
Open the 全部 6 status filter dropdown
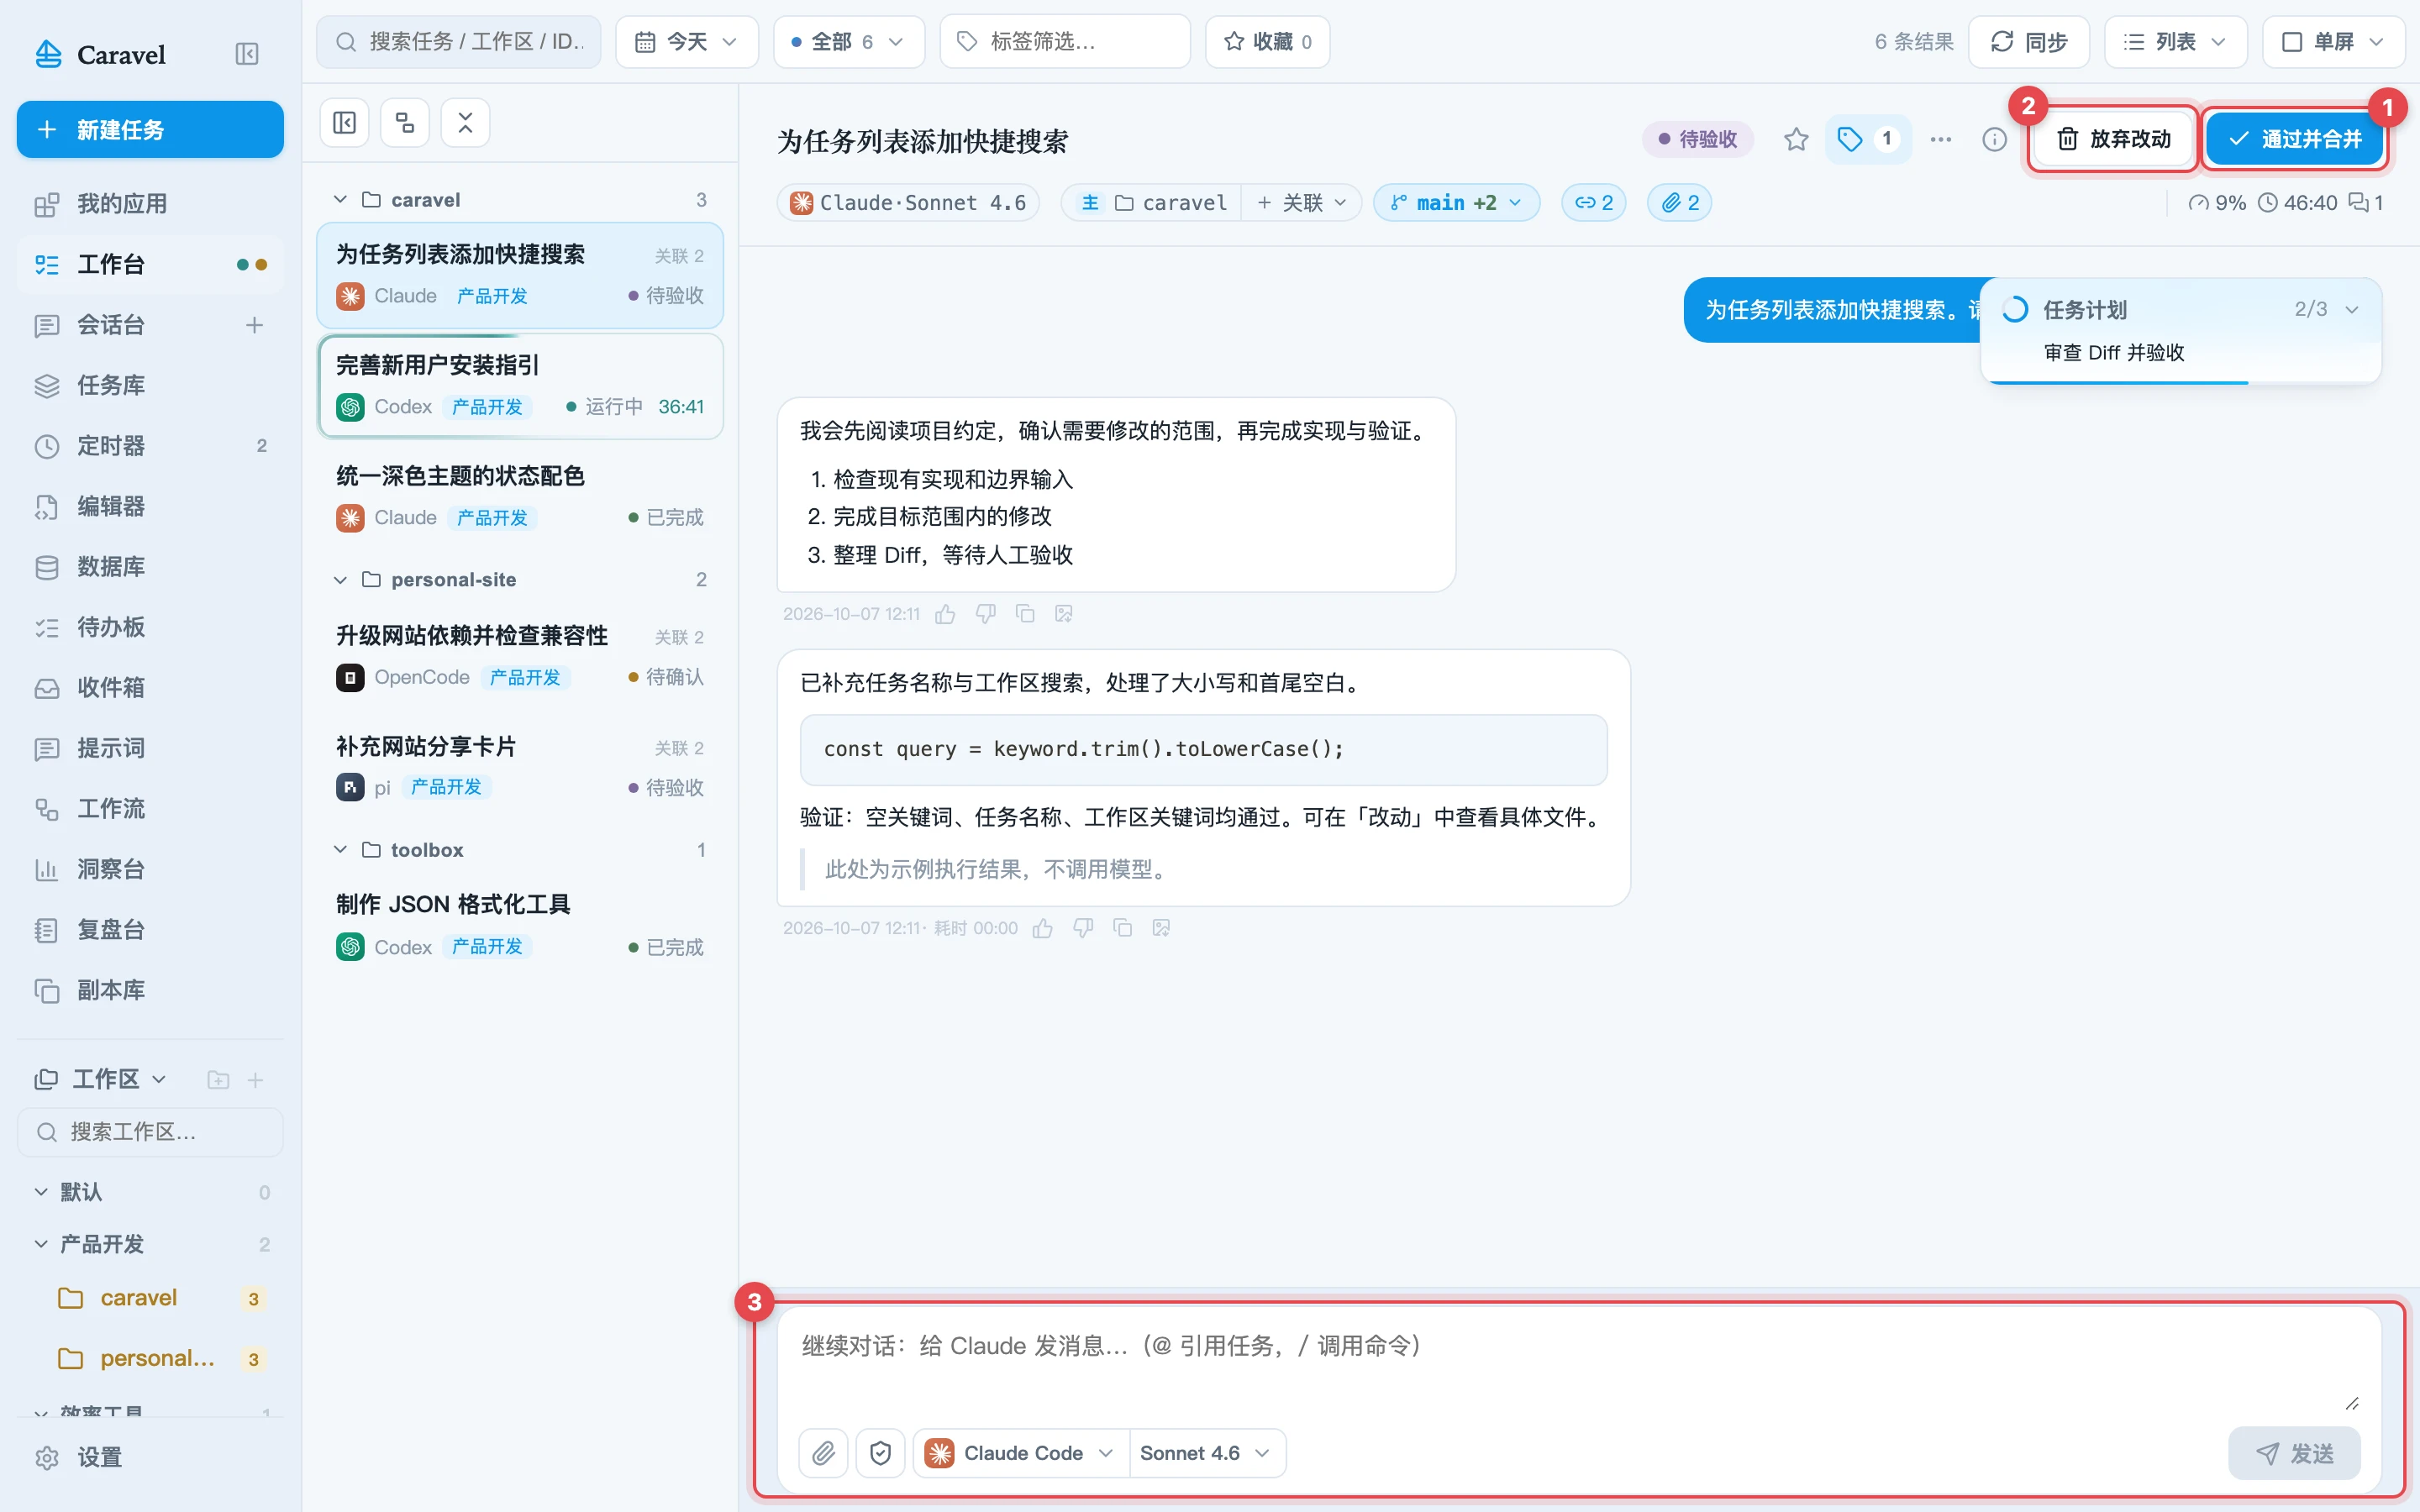(x=848, y=42)
